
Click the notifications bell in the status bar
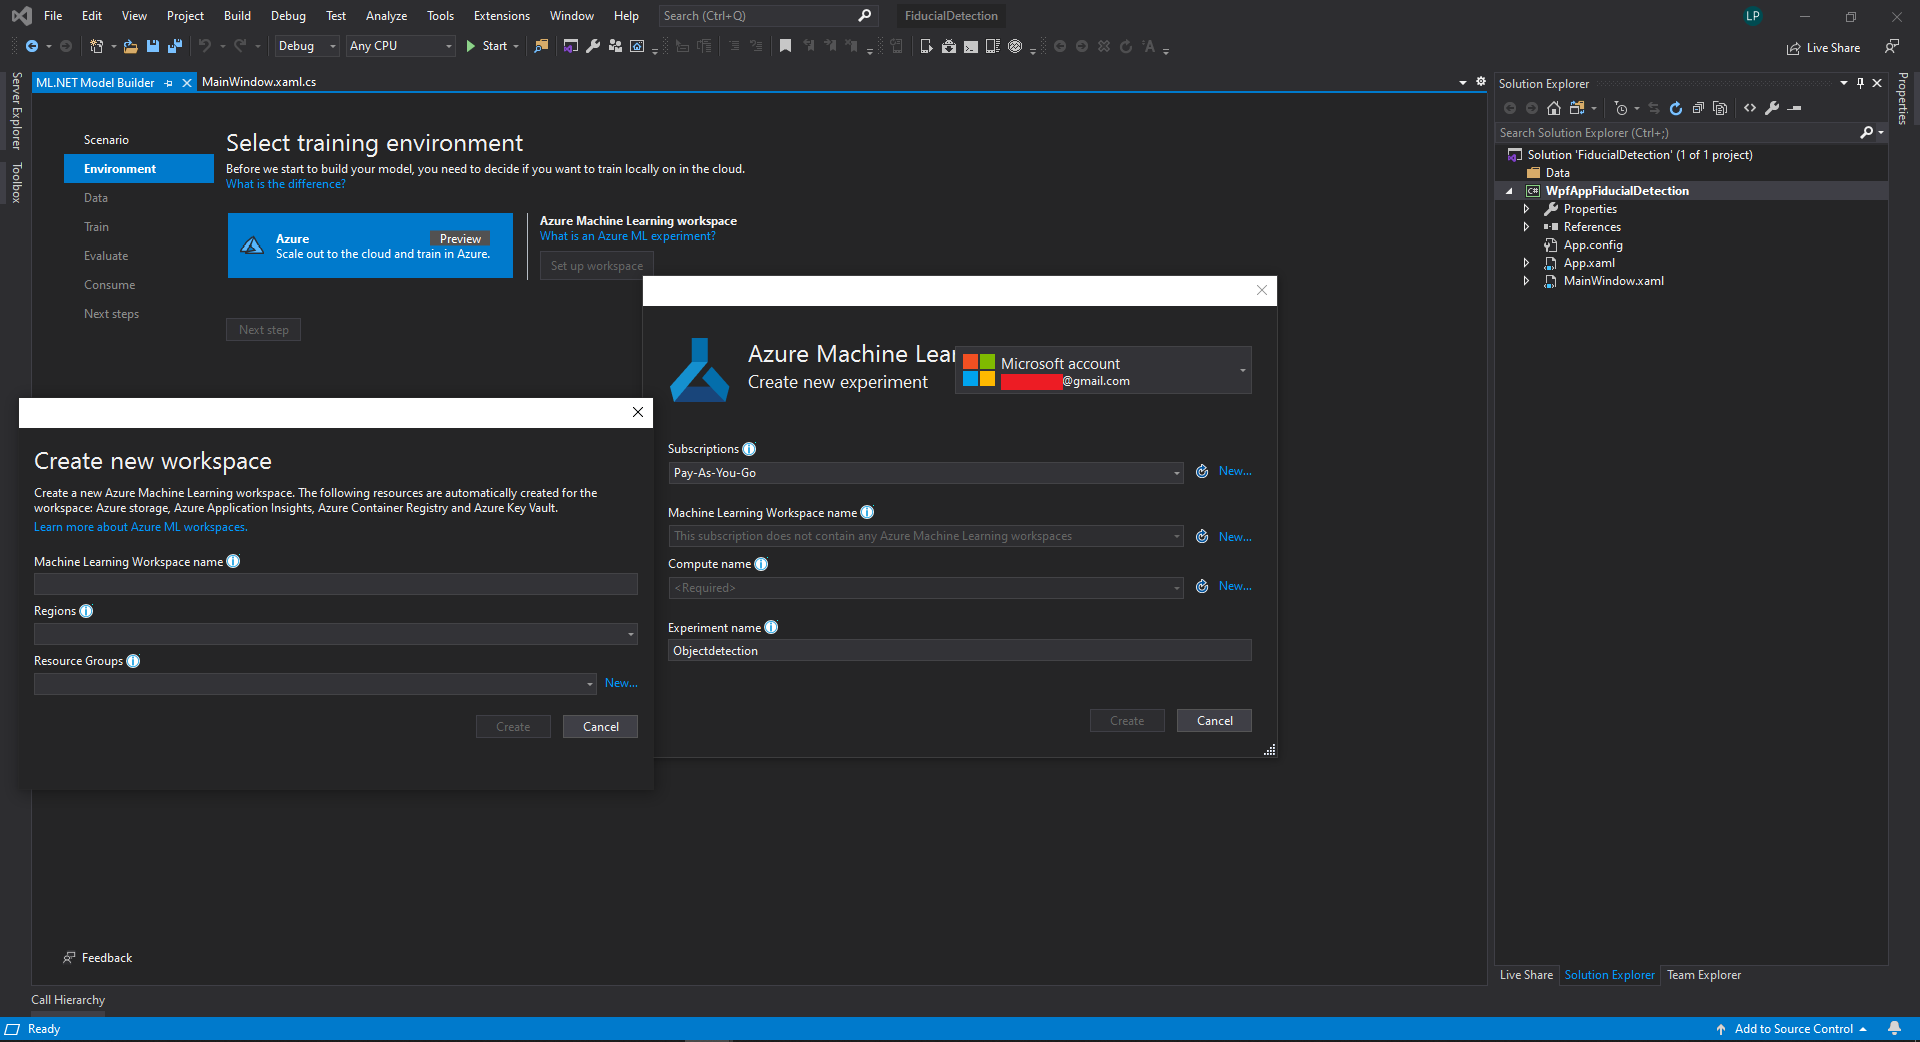[x=1894, y=1029]
